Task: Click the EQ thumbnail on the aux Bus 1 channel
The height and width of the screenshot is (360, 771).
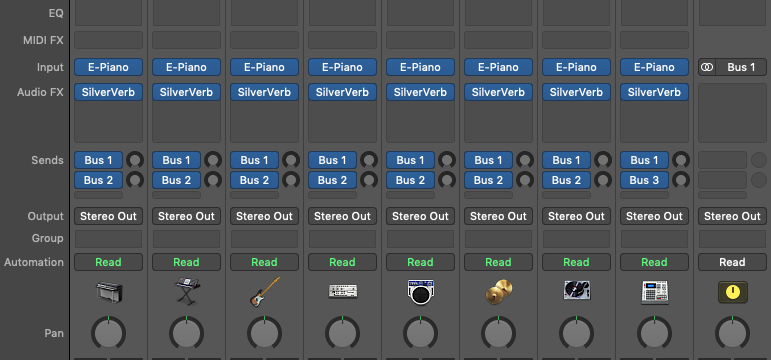Action: [733, 13]
